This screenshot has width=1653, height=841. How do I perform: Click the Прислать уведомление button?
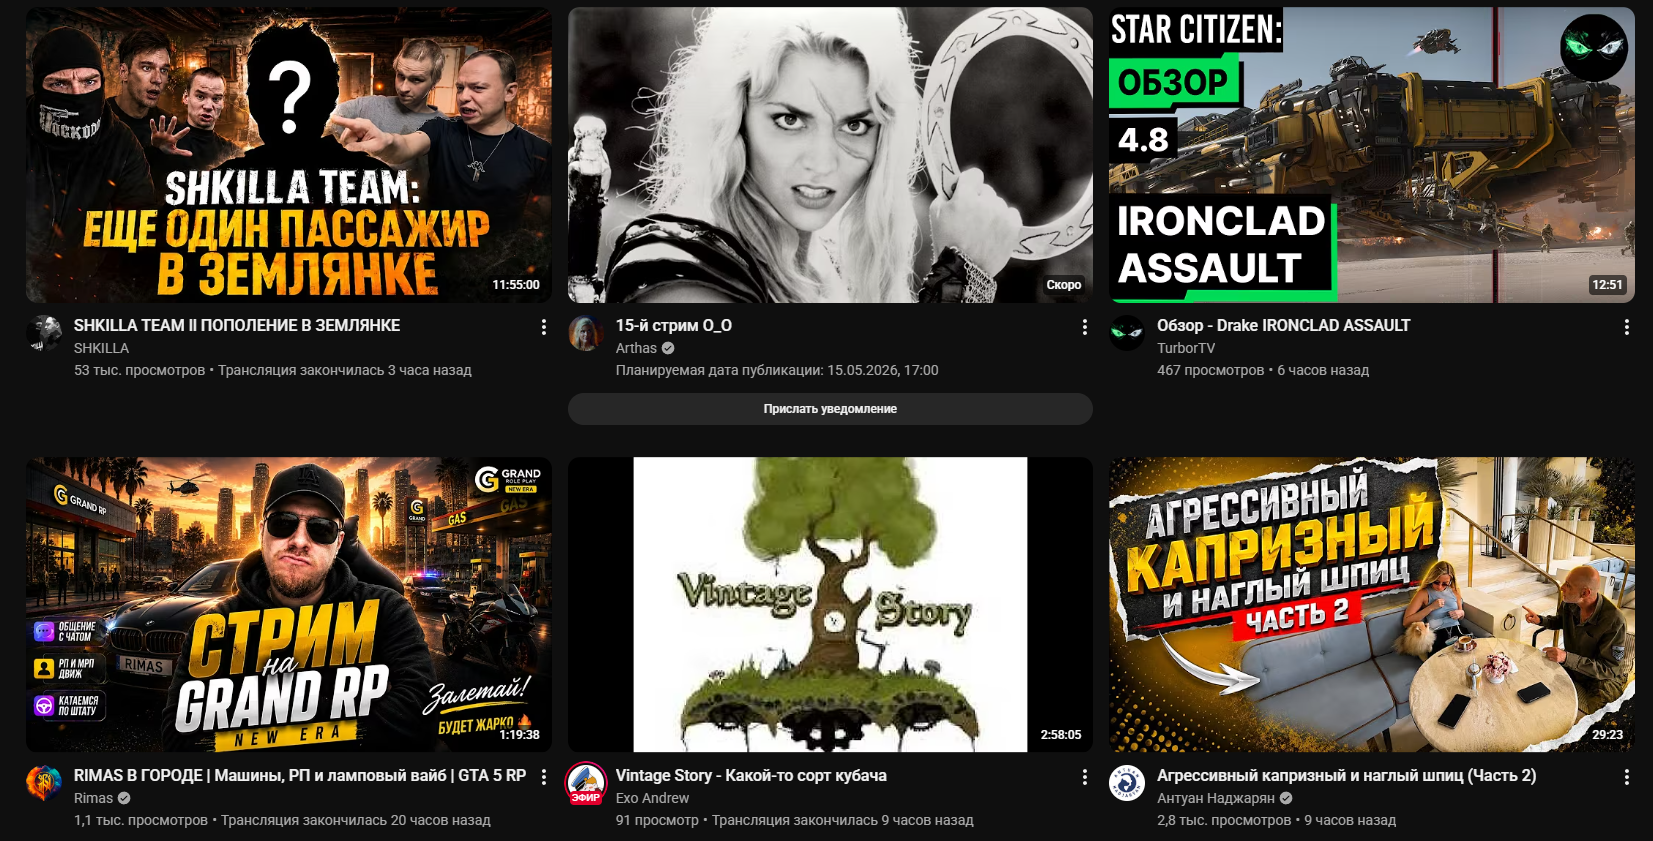coord(830,409)
